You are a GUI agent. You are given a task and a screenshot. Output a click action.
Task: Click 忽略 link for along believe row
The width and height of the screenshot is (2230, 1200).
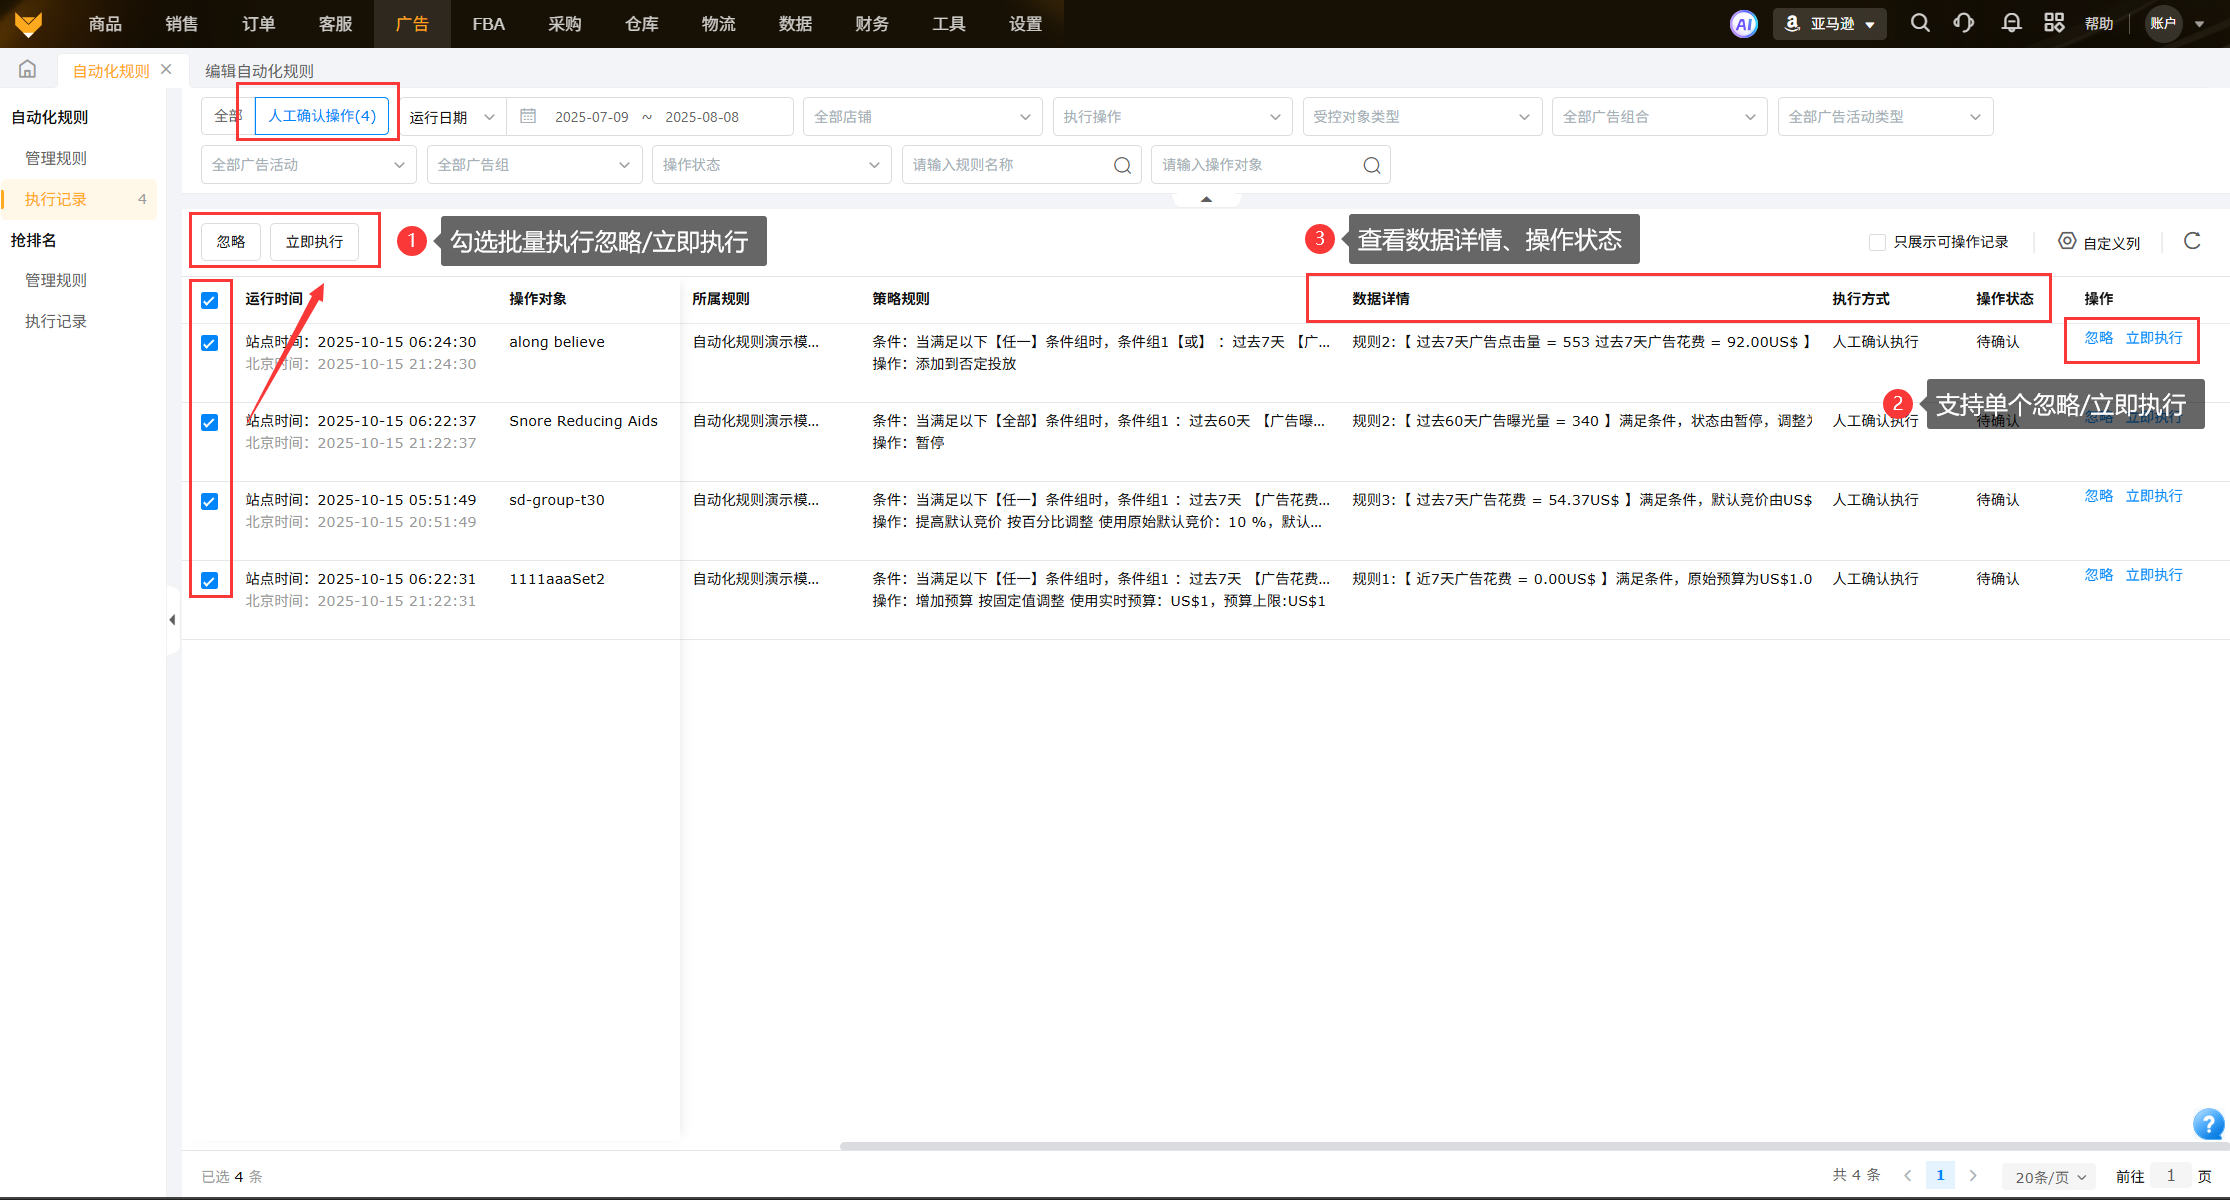tap(2098, 338)
